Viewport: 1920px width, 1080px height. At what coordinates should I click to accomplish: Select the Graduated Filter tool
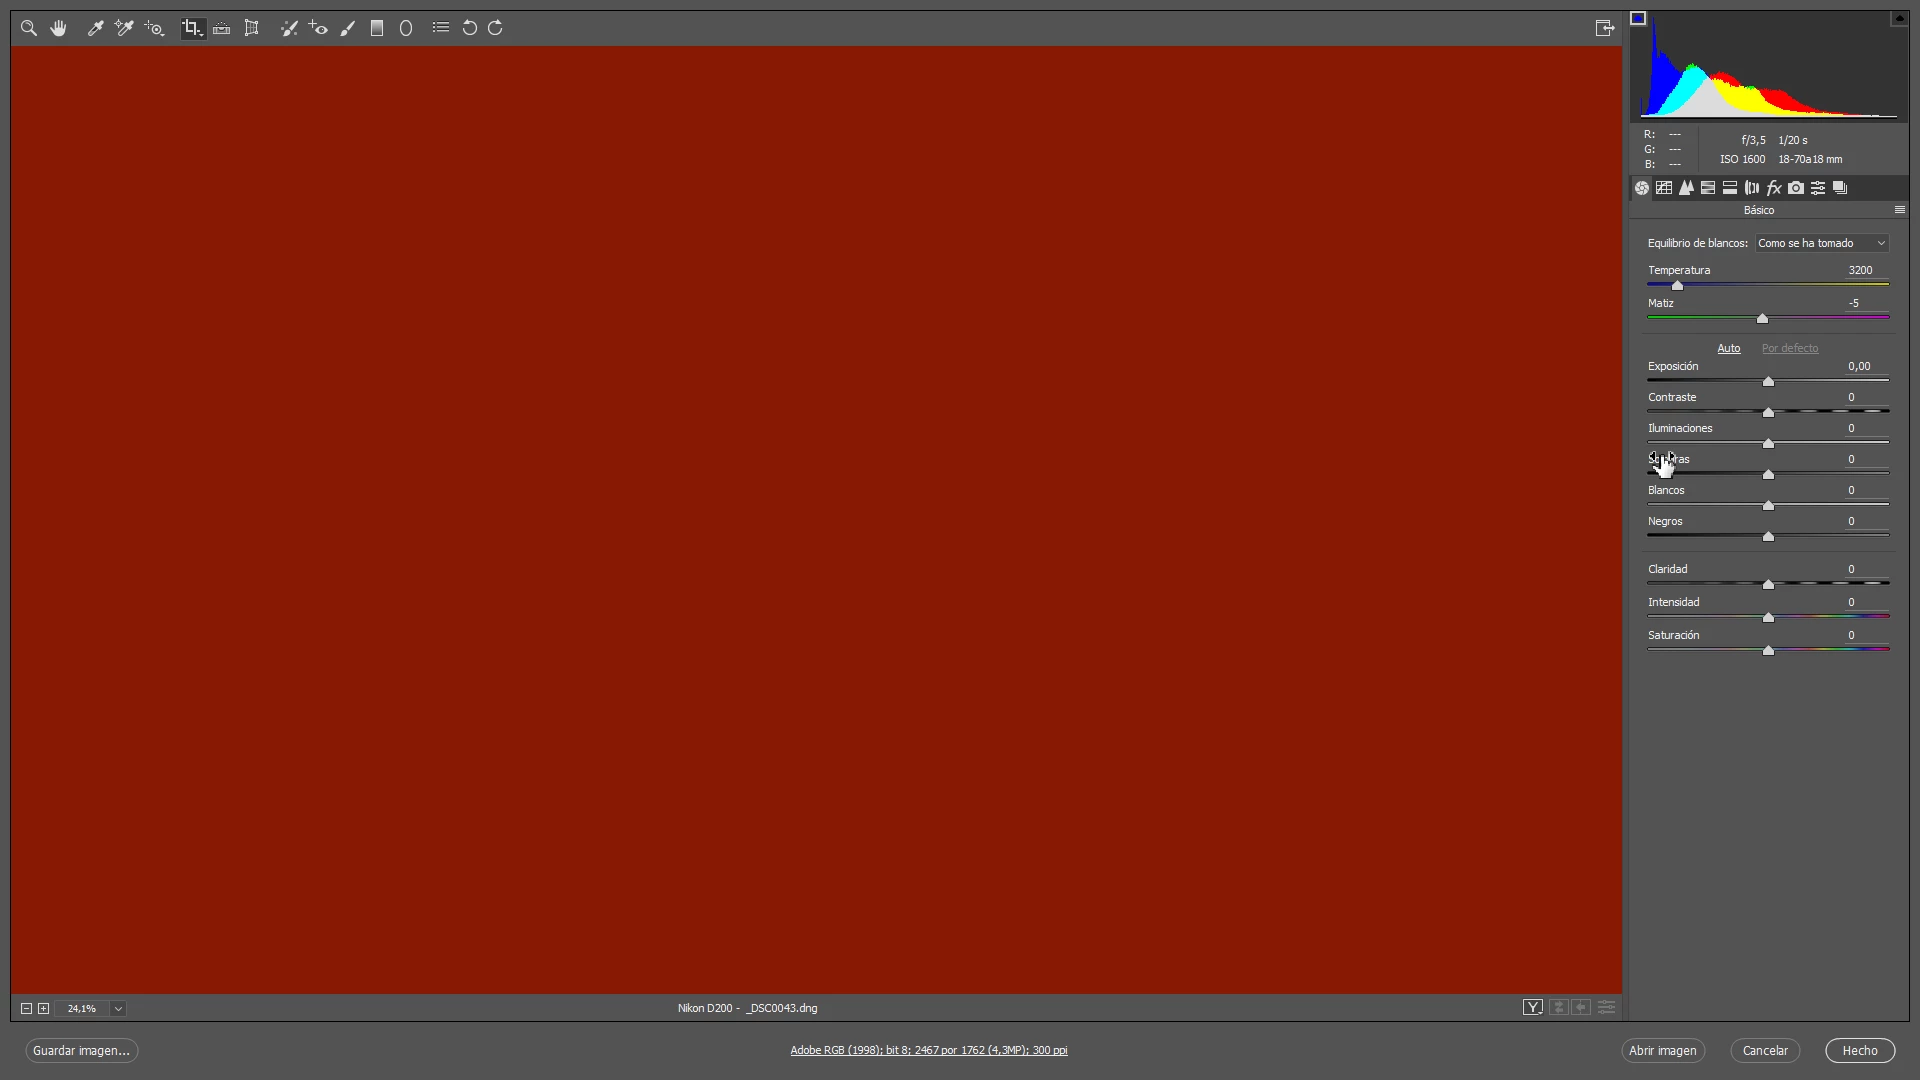pos(377,28)
